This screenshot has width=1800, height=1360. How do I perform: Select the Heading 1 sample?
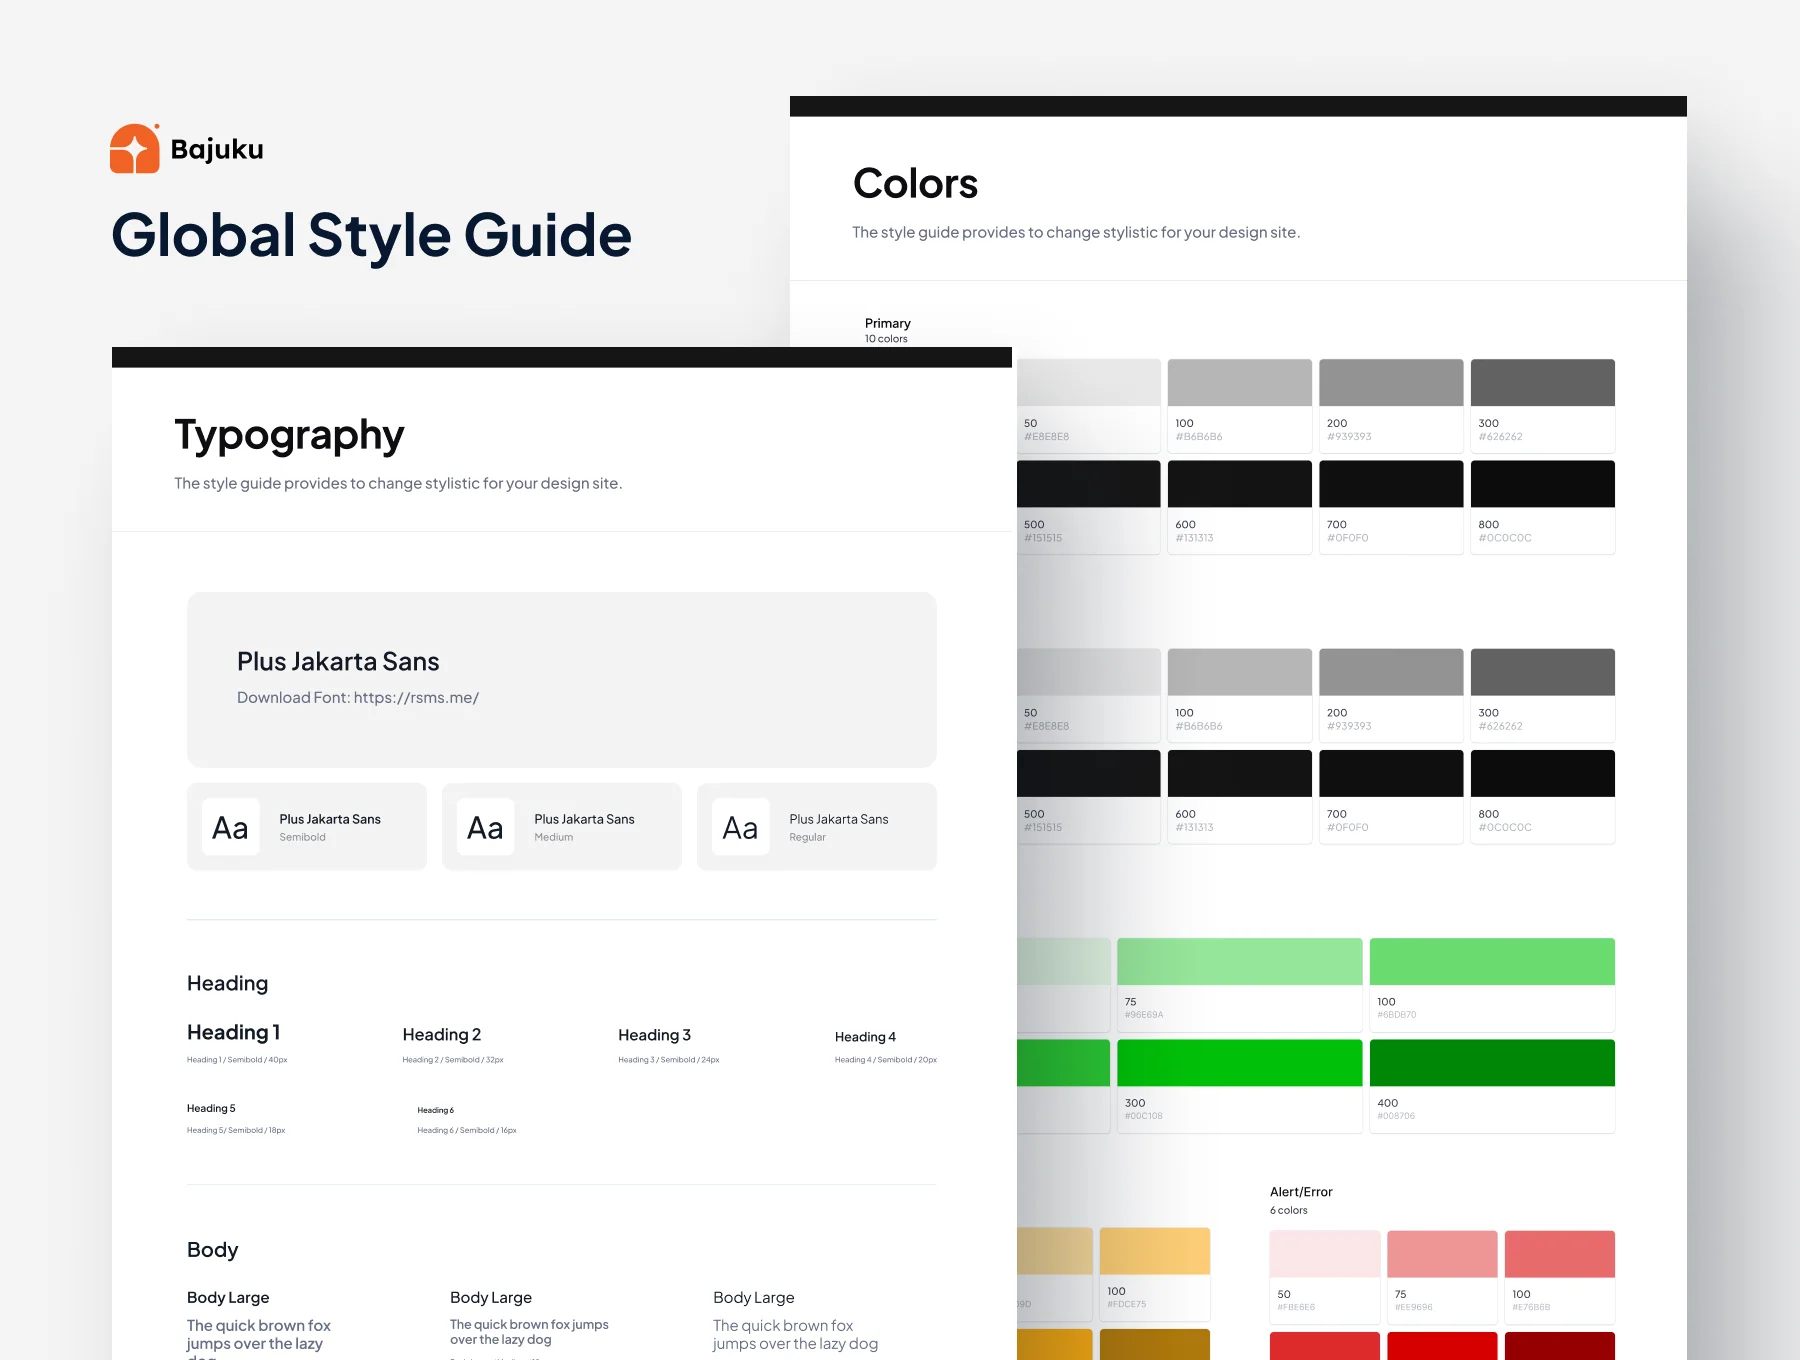[233, 1032]
